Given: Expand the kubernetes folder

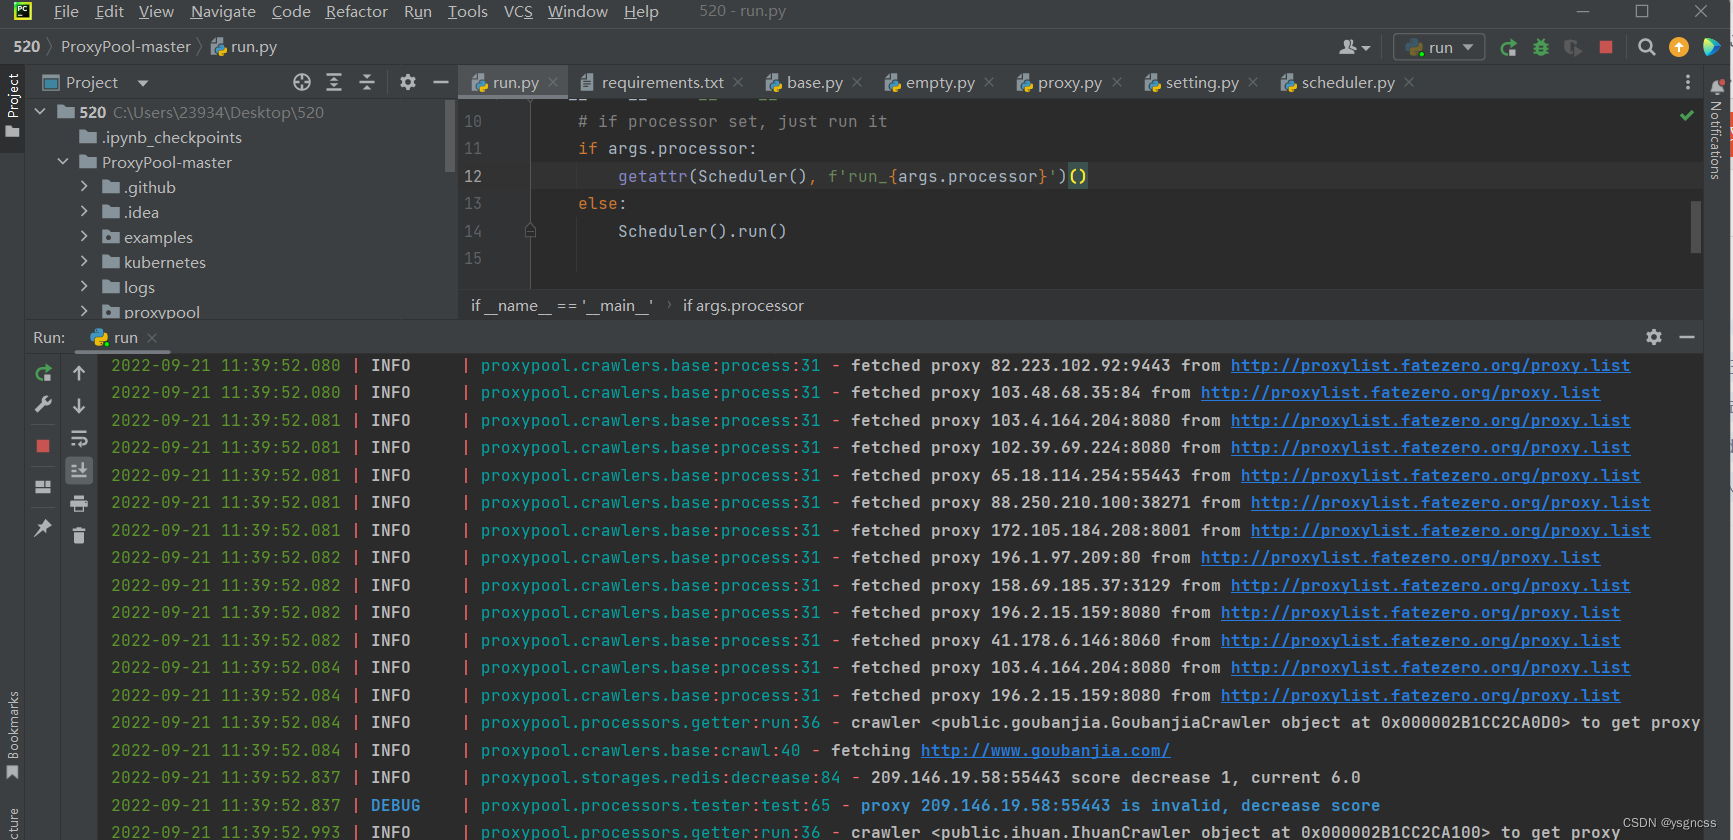Looking at the screenshot, I should (x=84, y=262).
